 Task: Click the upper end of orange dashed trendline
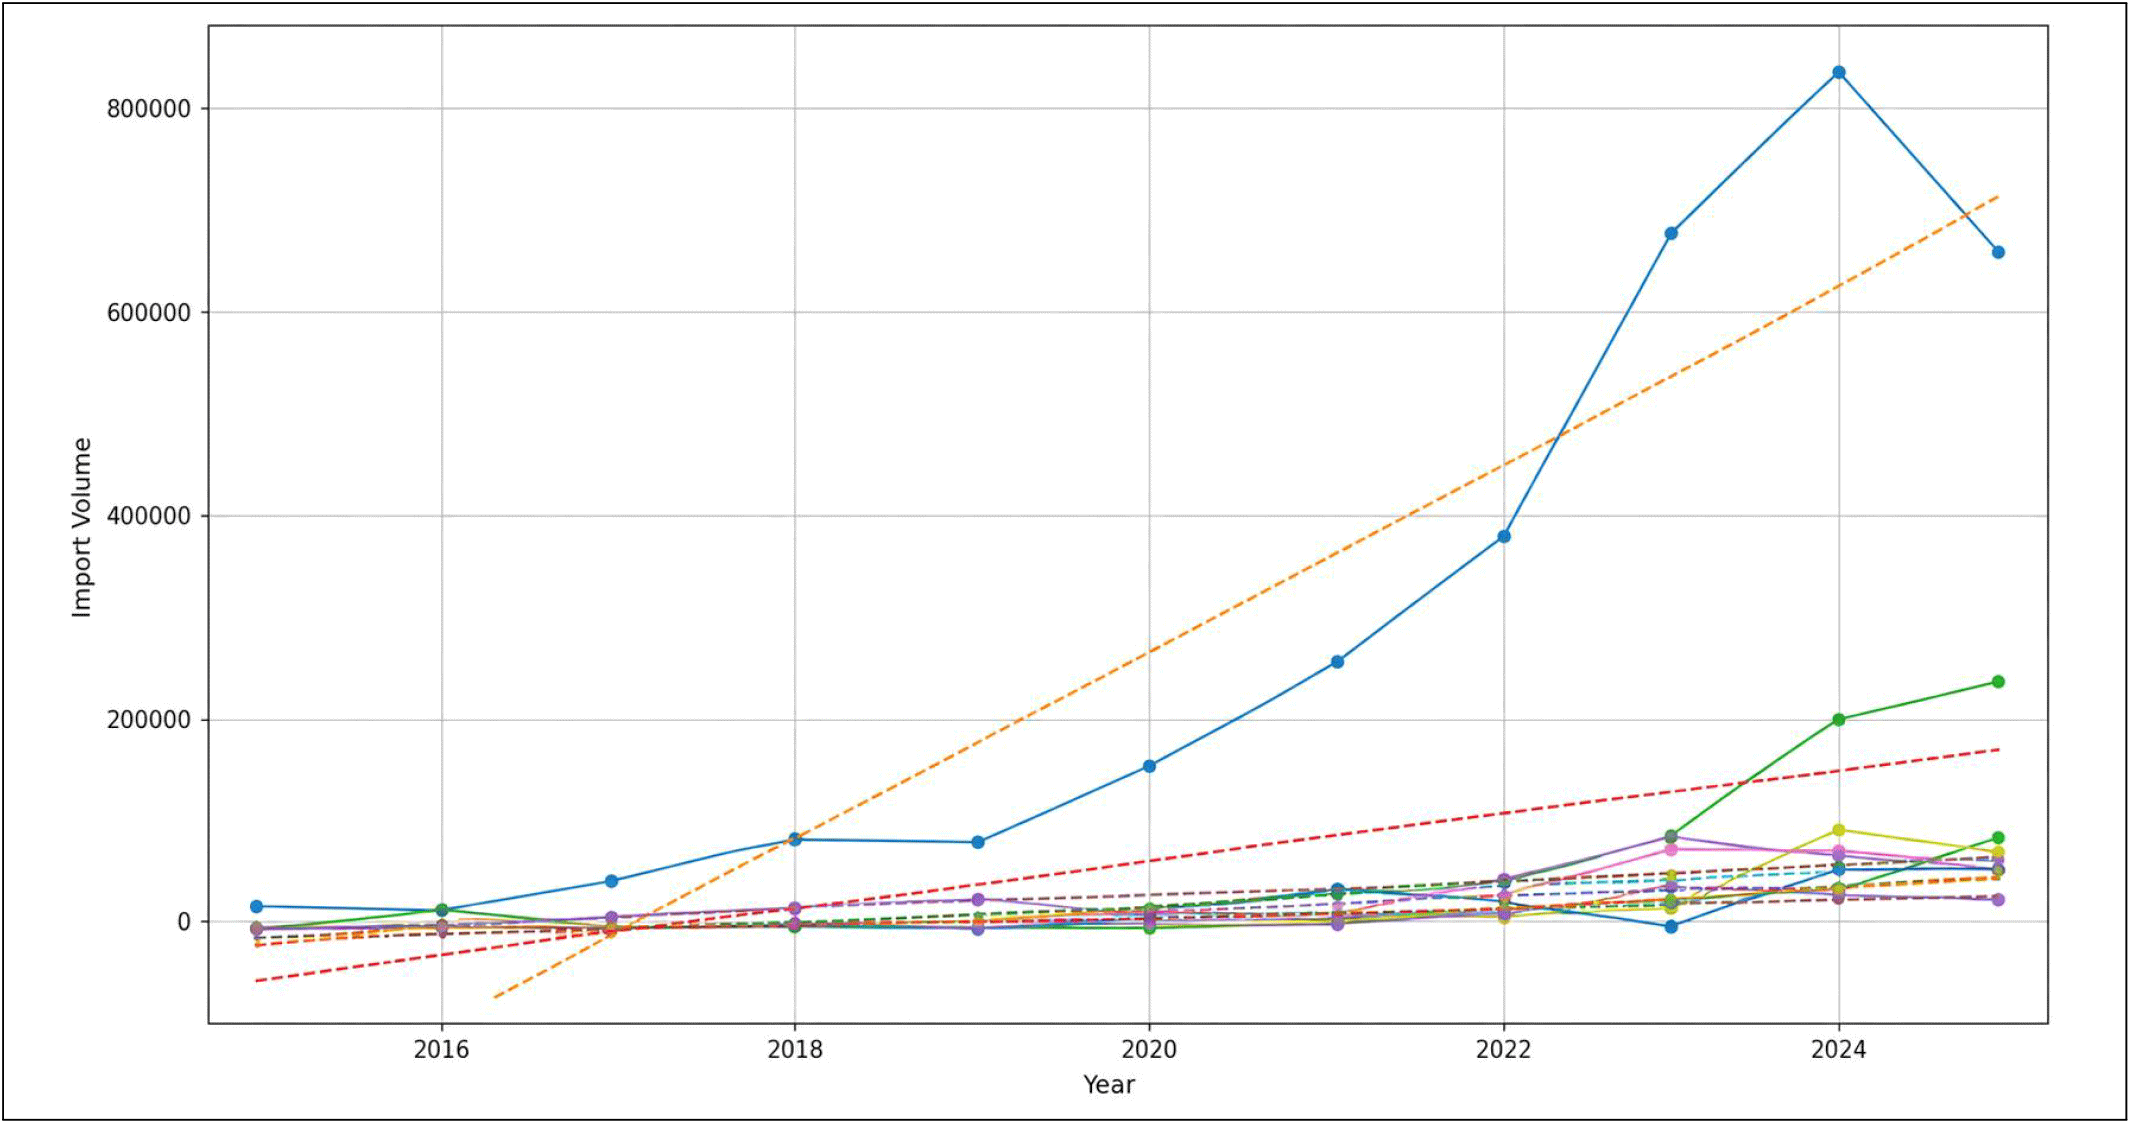(1997, 197)
